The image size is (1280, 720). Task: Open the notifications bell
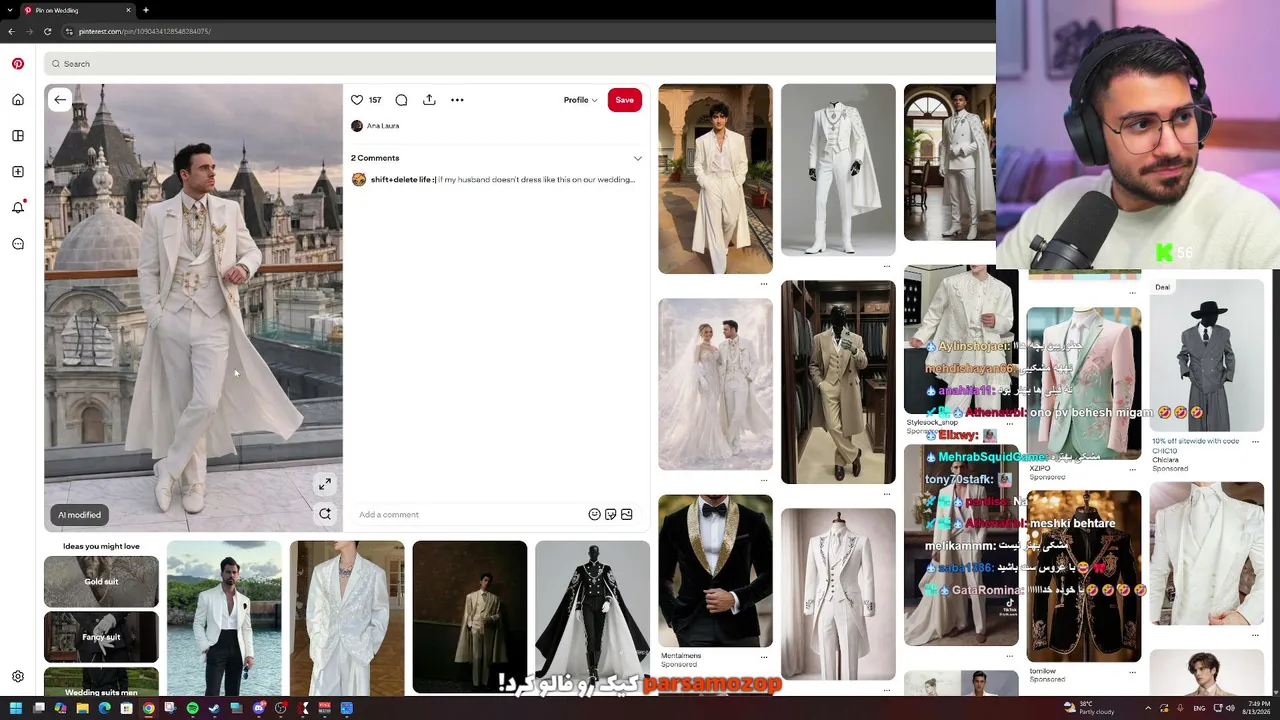point(18,207)
